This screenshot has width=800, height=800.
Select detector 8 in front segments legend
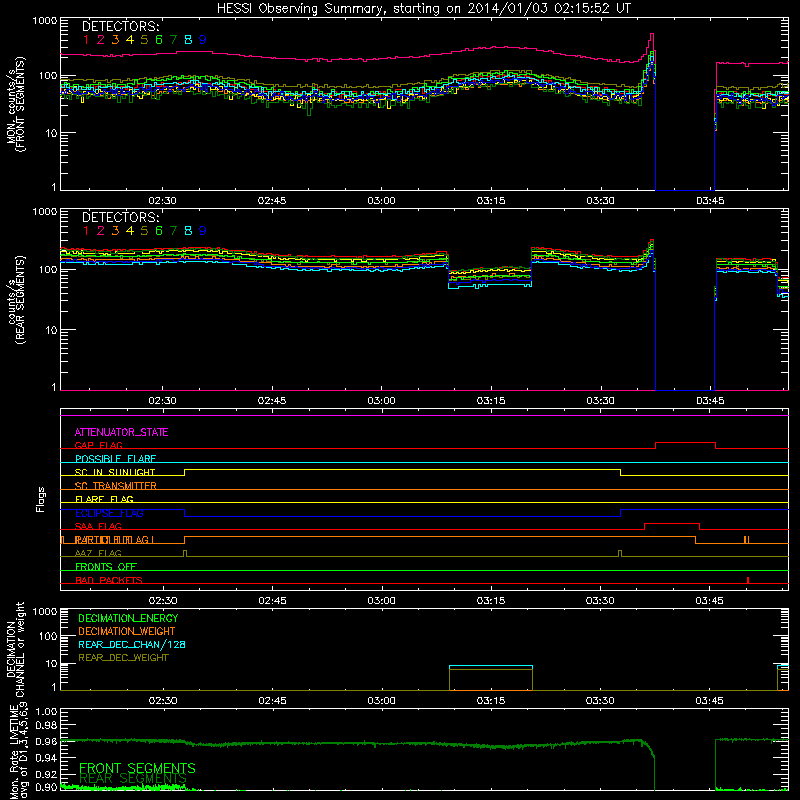[188, 40]
